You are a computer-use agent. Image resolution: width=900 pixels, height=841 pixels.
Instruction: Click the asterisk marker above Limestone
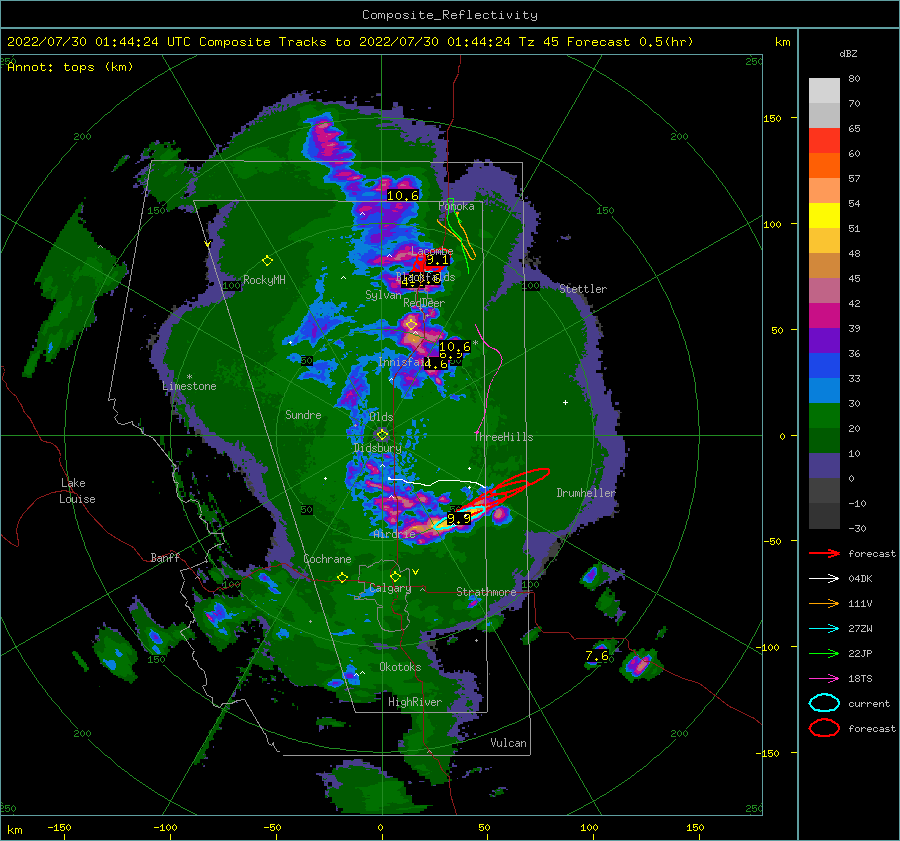pos(189,377)
